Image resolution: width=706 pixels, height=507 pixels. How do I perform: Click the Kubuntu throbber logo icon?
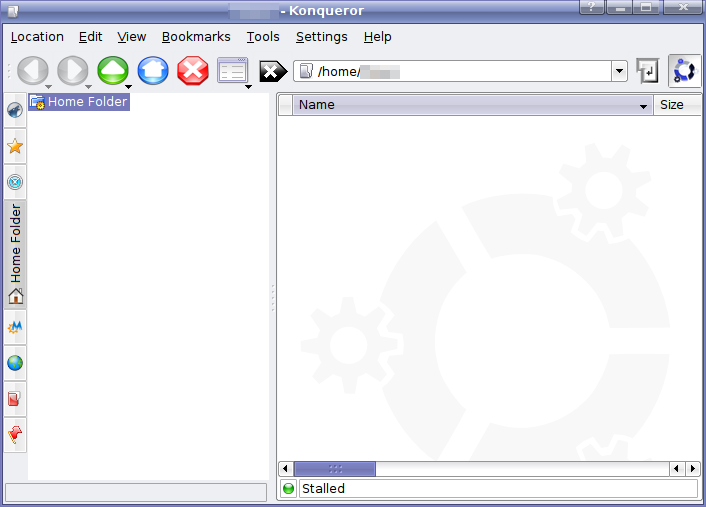coord(684,71)
